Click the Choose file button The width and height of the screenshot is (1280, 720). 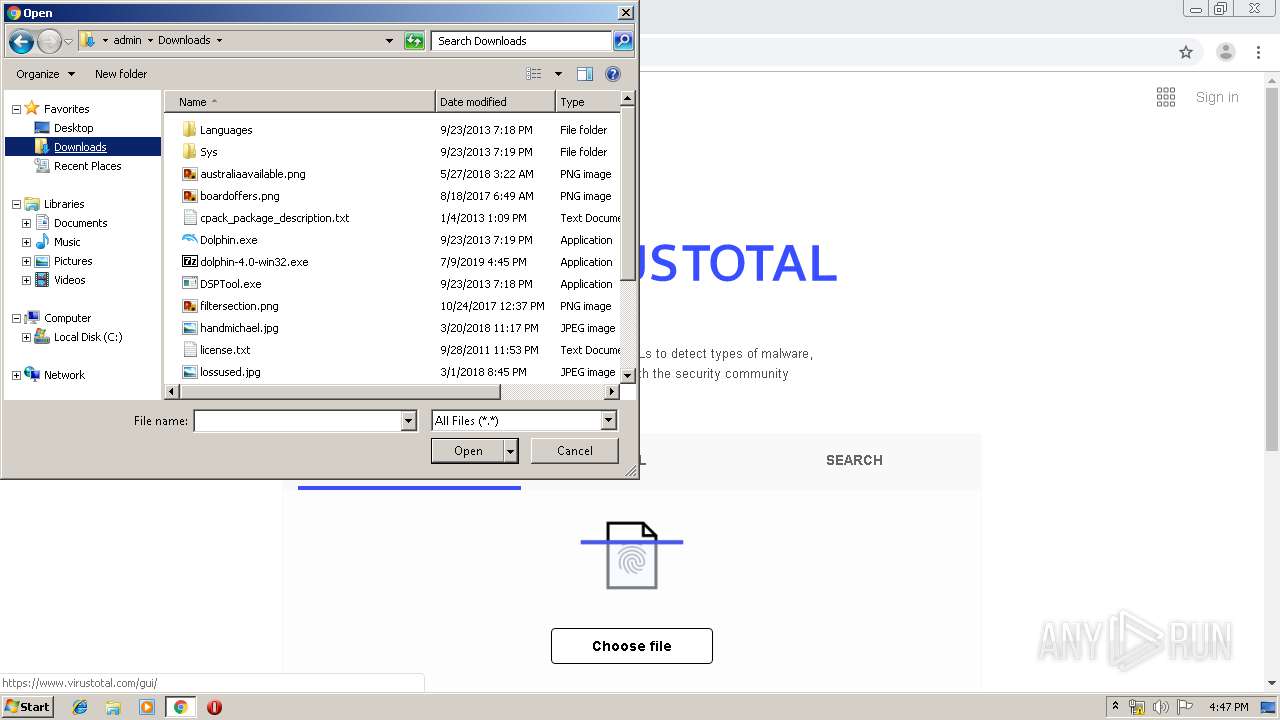pos(632,646)
